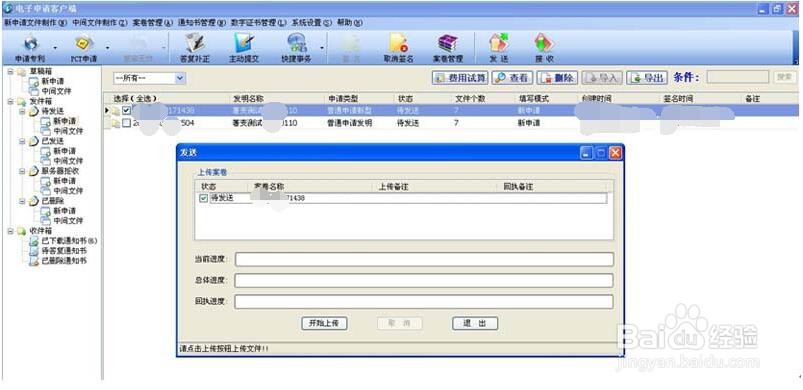
Task: Click the 退出 button in the send dialog
Action: click(475, 323)
